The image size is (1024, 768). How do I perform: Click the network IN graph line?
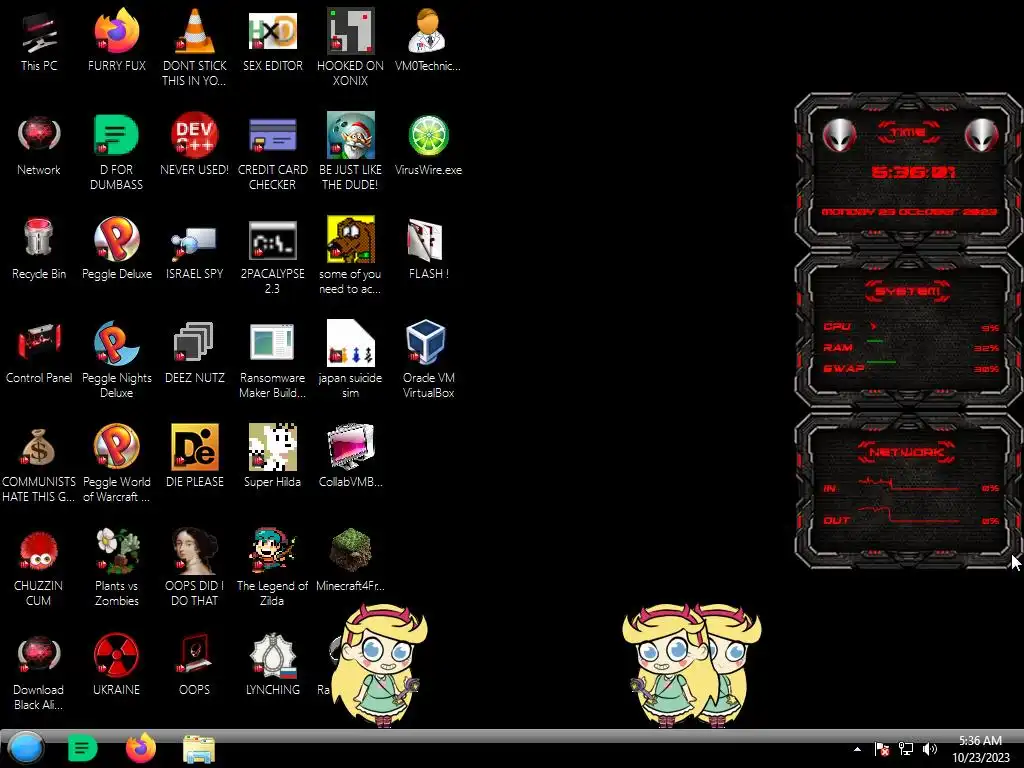point(908,485)
